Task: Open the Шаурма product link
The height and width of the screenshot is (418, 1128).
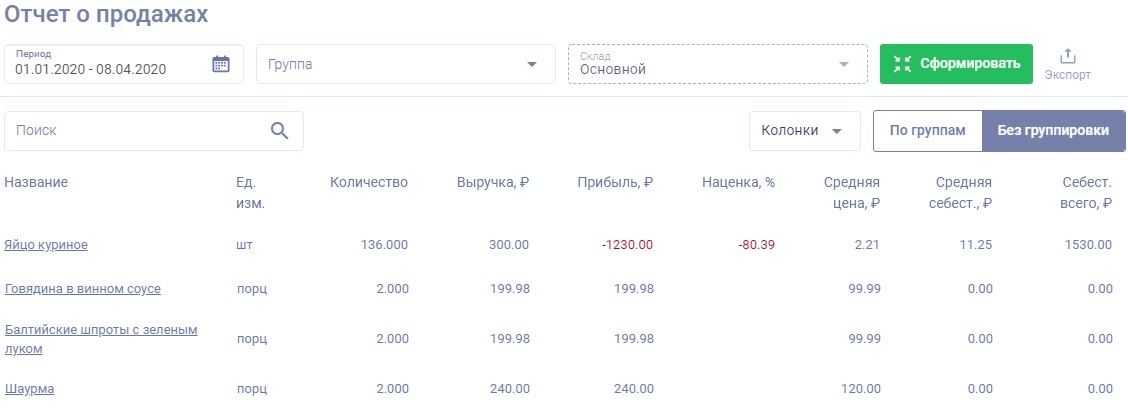Action: point(29,389)
